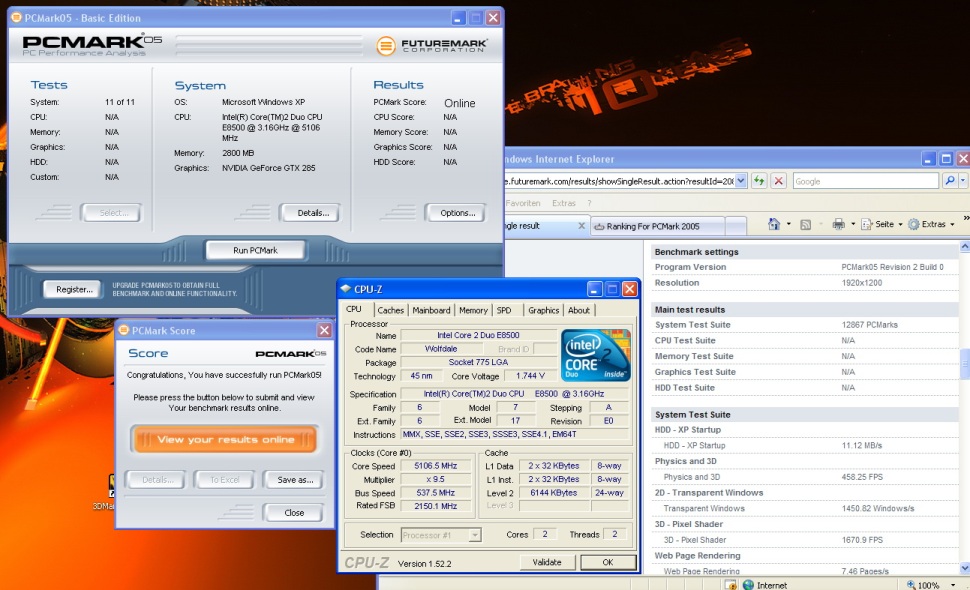Click the Home icon in Internet Explorer toolbar
The image size is (970, 590).
pyautogui.click(x=774, y=224)
